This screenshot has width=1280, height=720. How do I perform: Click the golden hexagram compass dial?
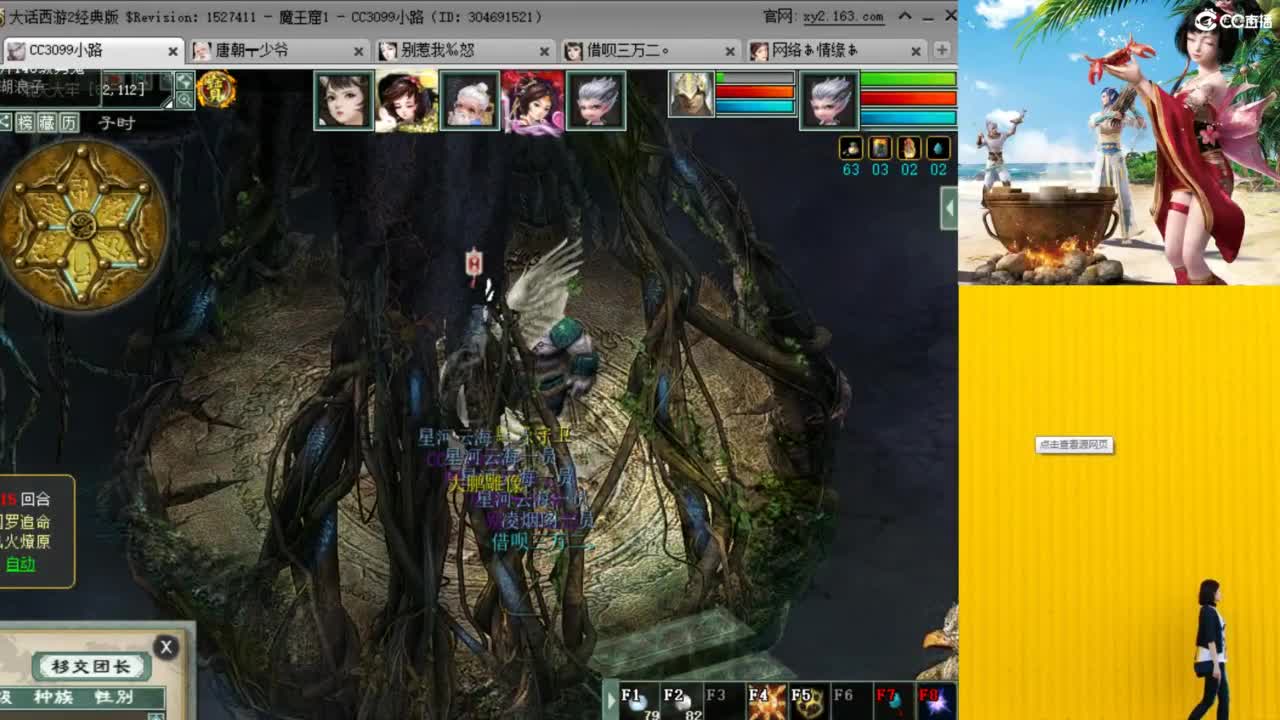pyautogui.click(x=84, y=225)
